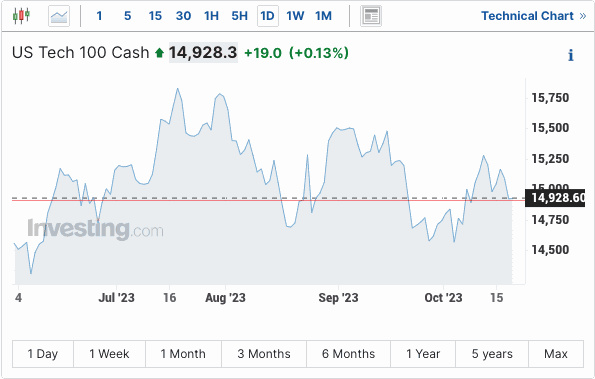The image size is (595, 379).
Task: Click the 4 date label on the time axis
Action: pos(18,298)
